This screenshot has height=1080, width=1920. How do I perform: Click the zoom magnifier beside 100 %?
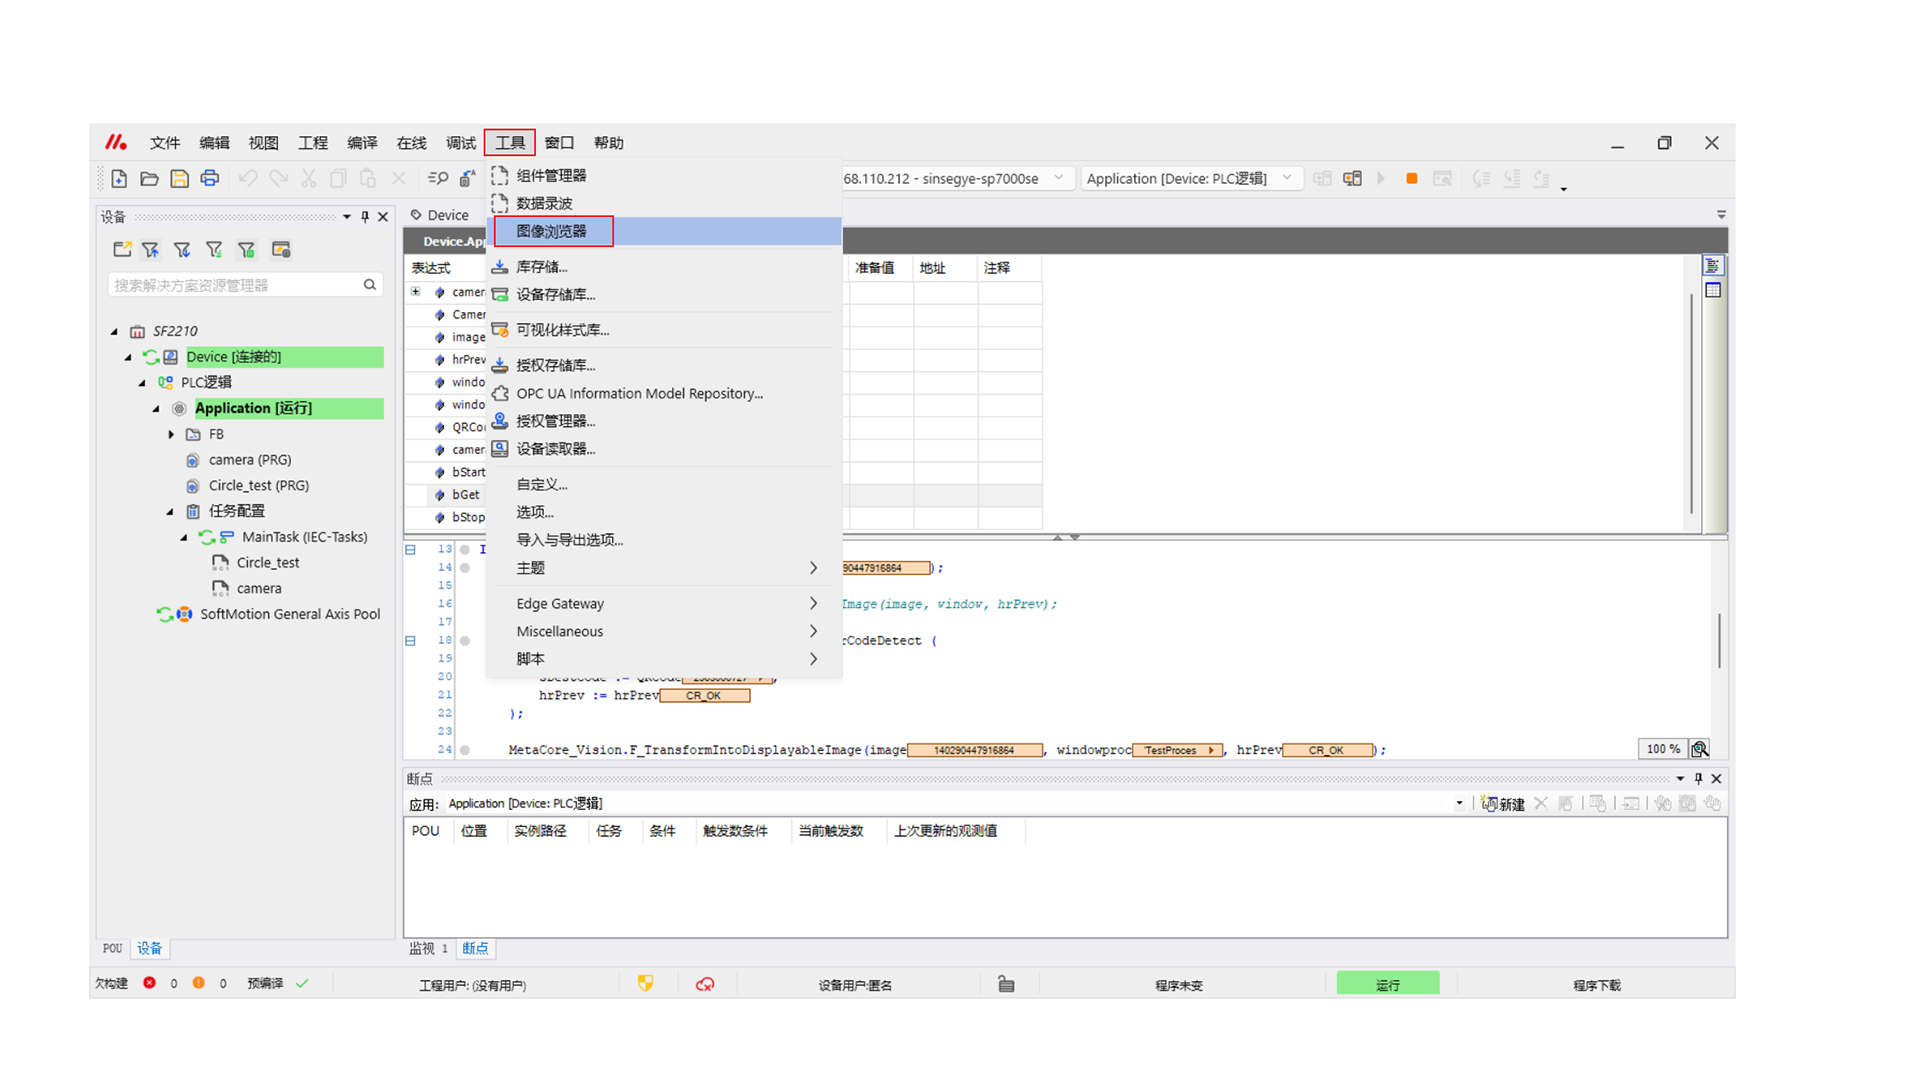pos(1699,749)
